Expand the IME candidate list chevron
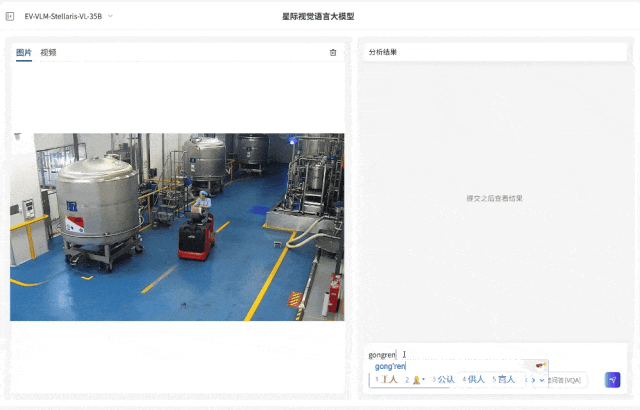This screenshot has width=640, height=410. pos(542,380)
